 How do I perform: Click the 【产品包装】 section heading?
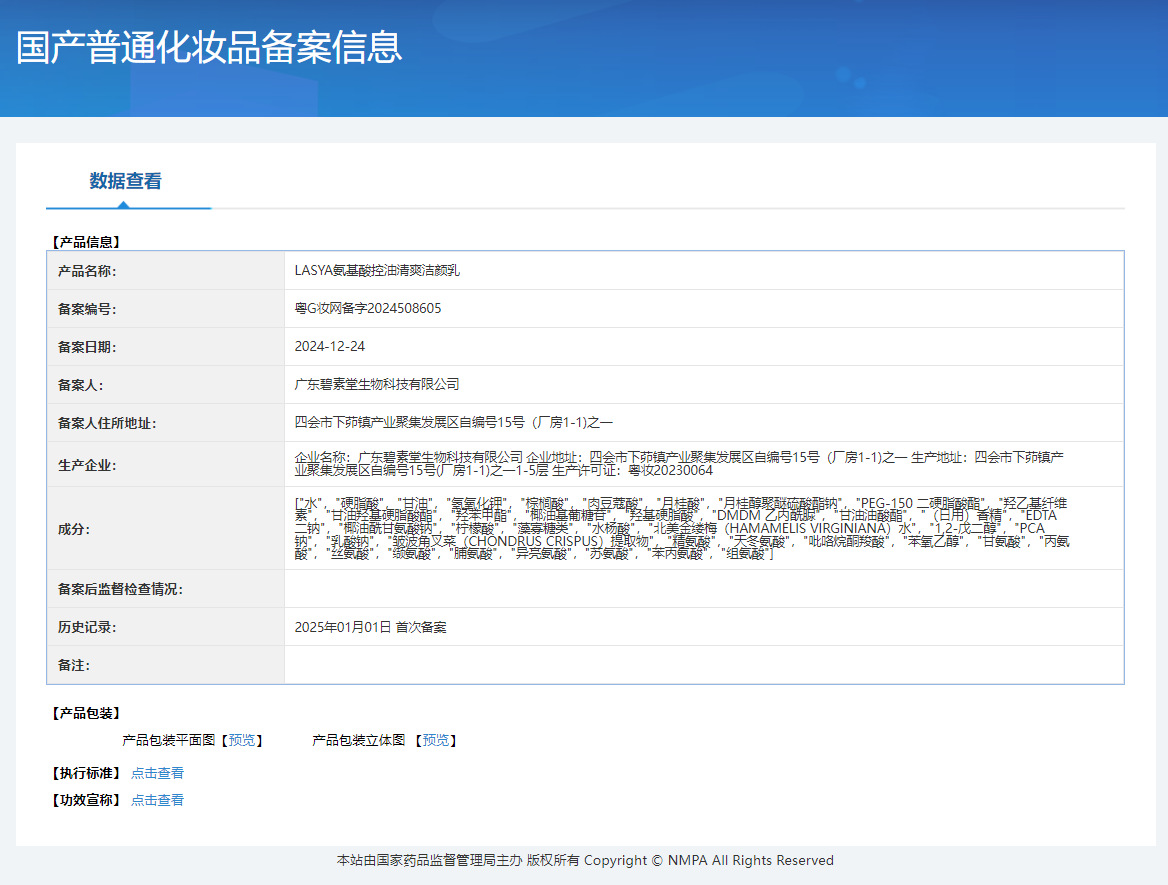click(x=86, y=714)
